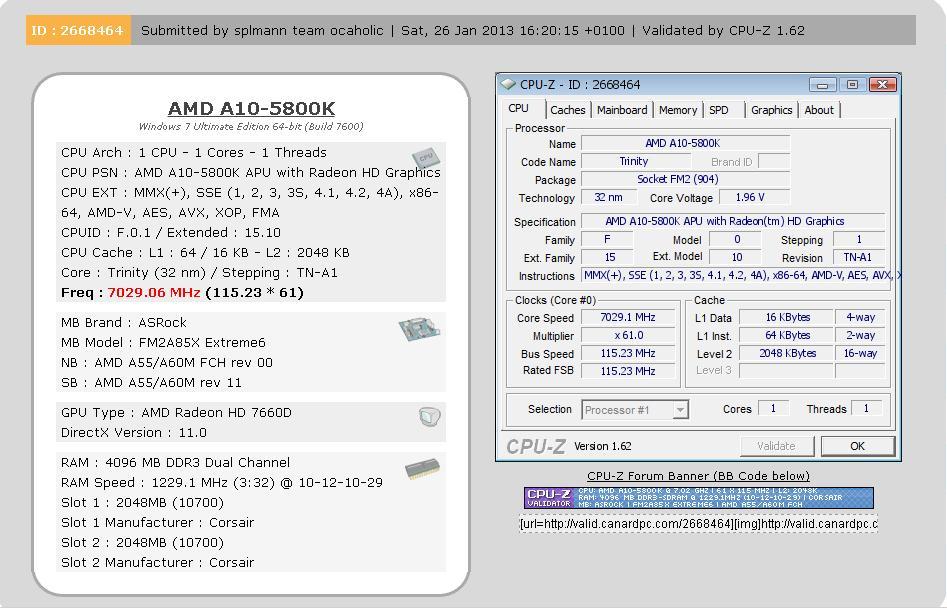Click the Ext. Family value 15
Viewport: 947px width, 608px height.
coord(609,257)
